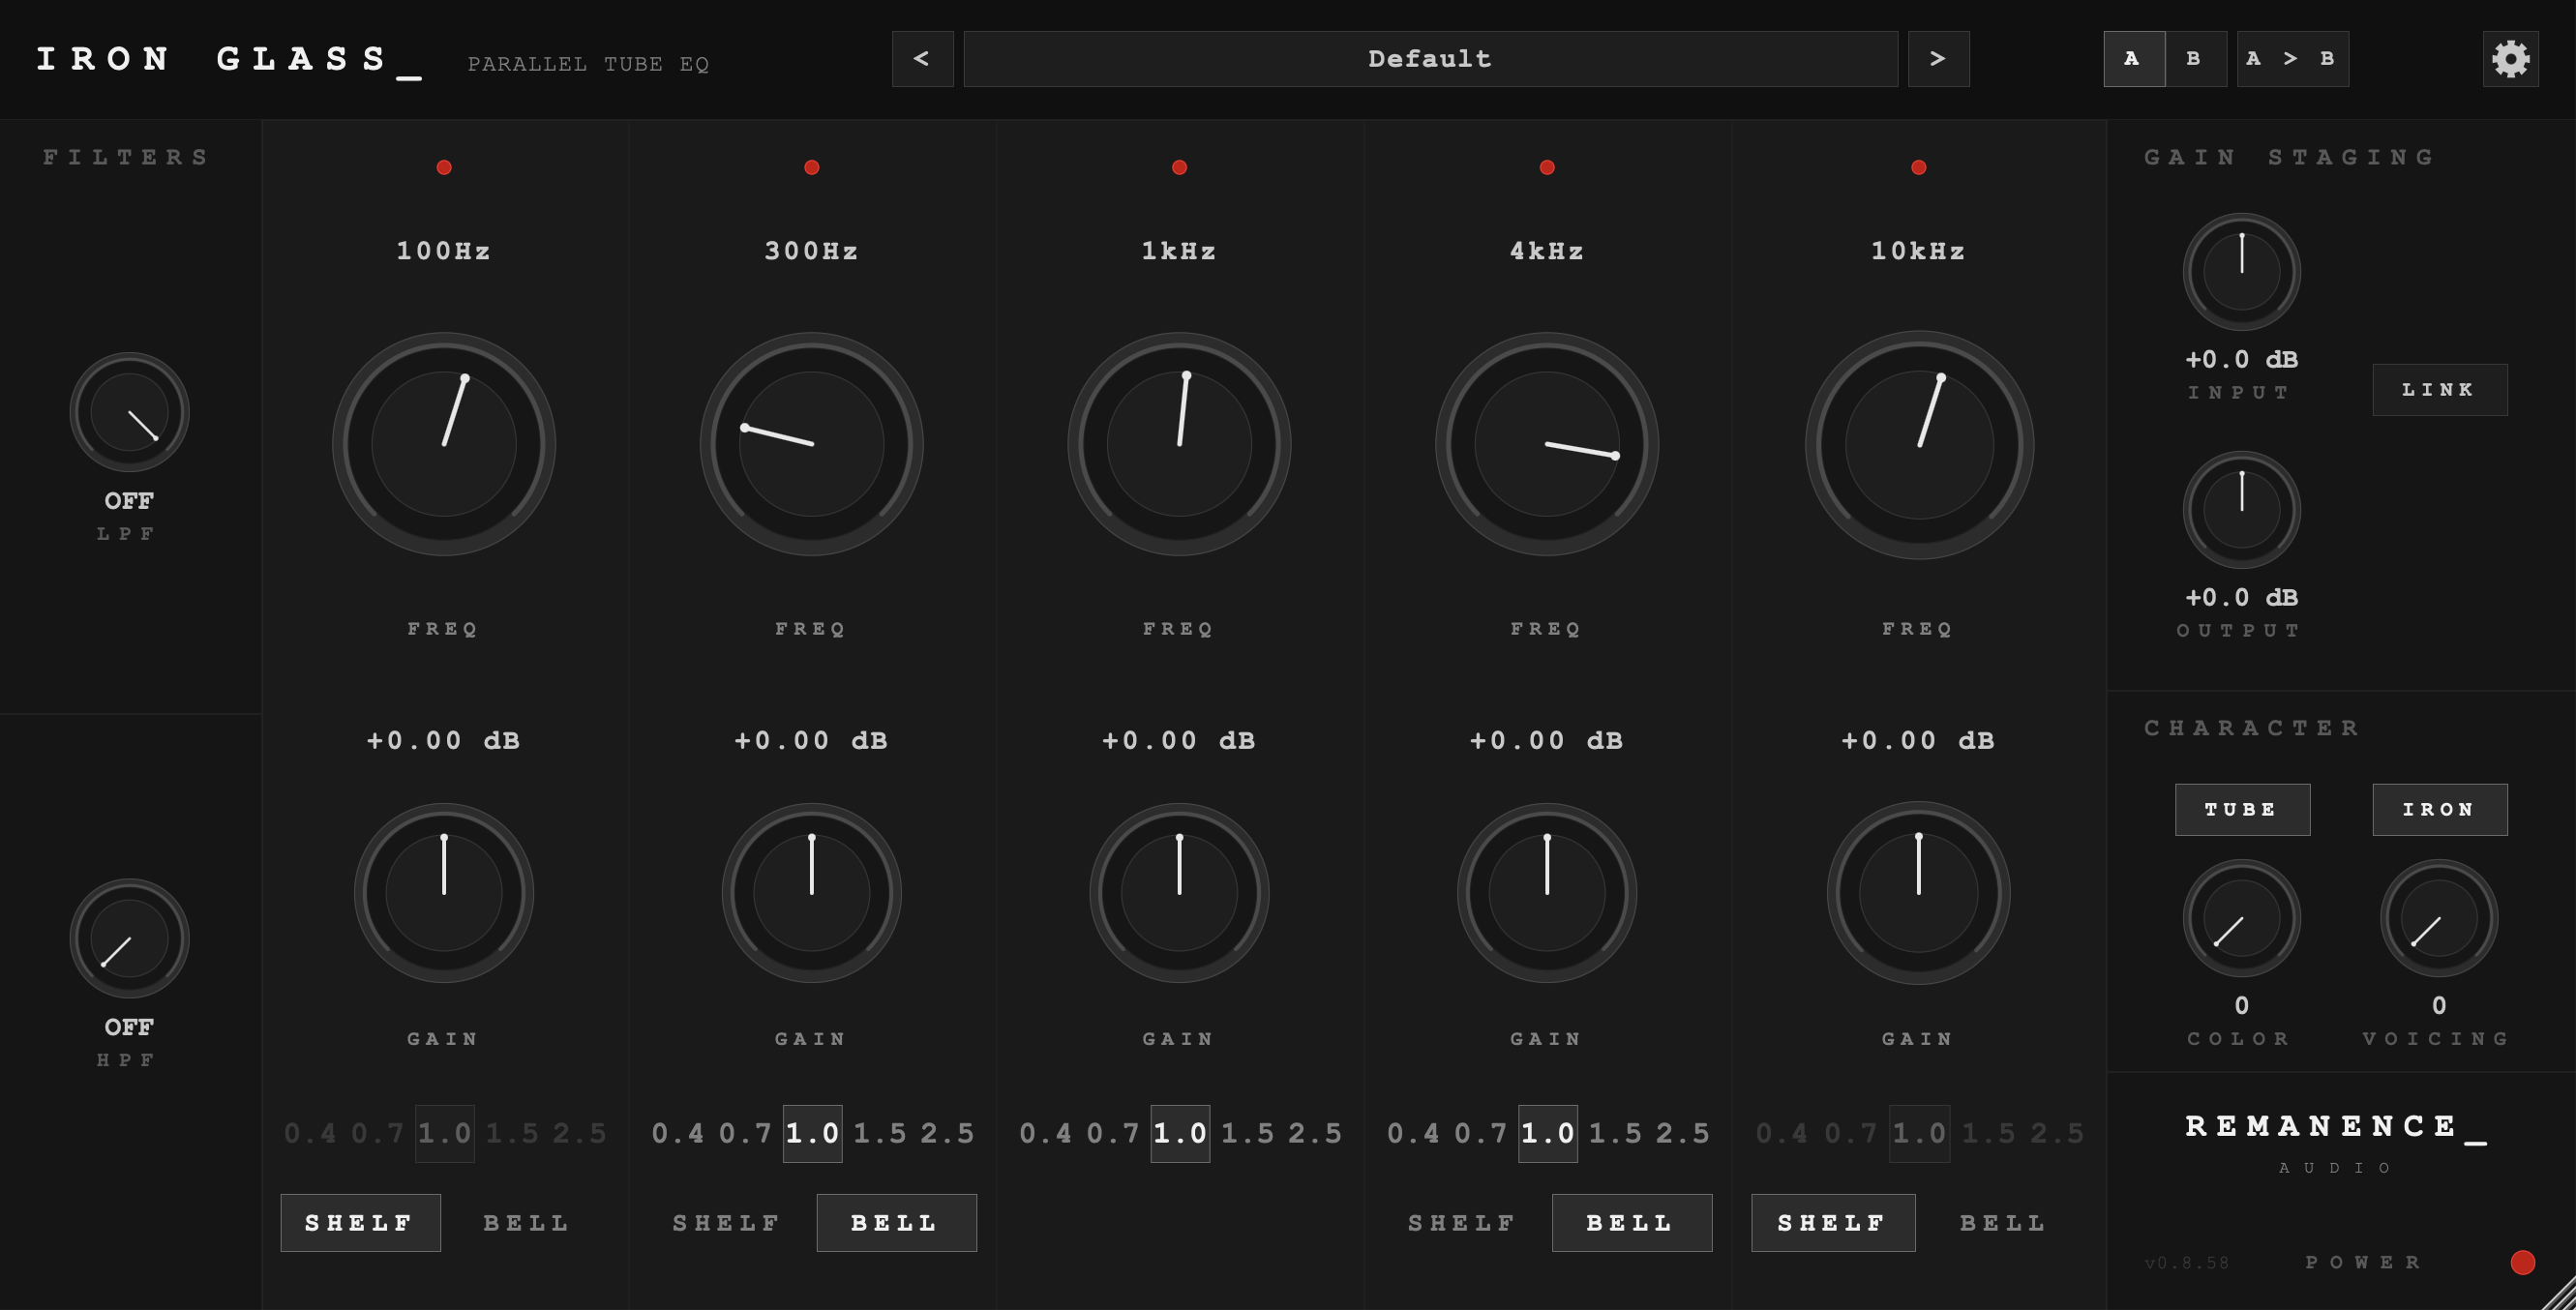Set 300Hz band Q to 2.5
The height and width of the screenshot is (1310, 2576).
point(948,1133)
